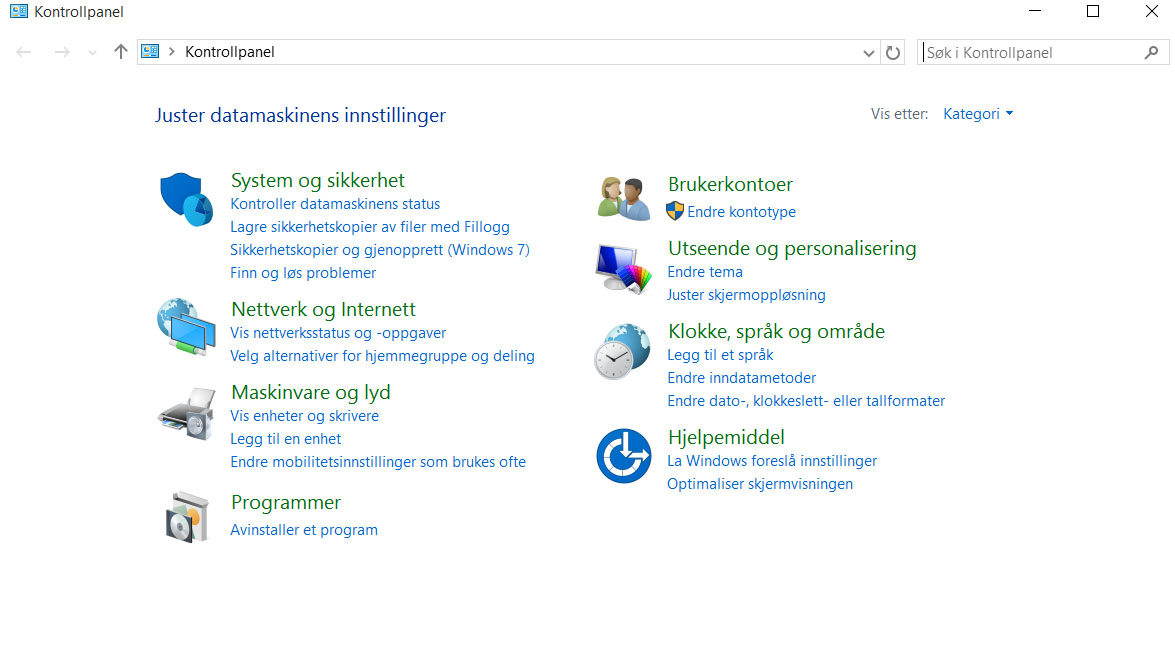Click the forward arrow navigation button

pos(62,52)
